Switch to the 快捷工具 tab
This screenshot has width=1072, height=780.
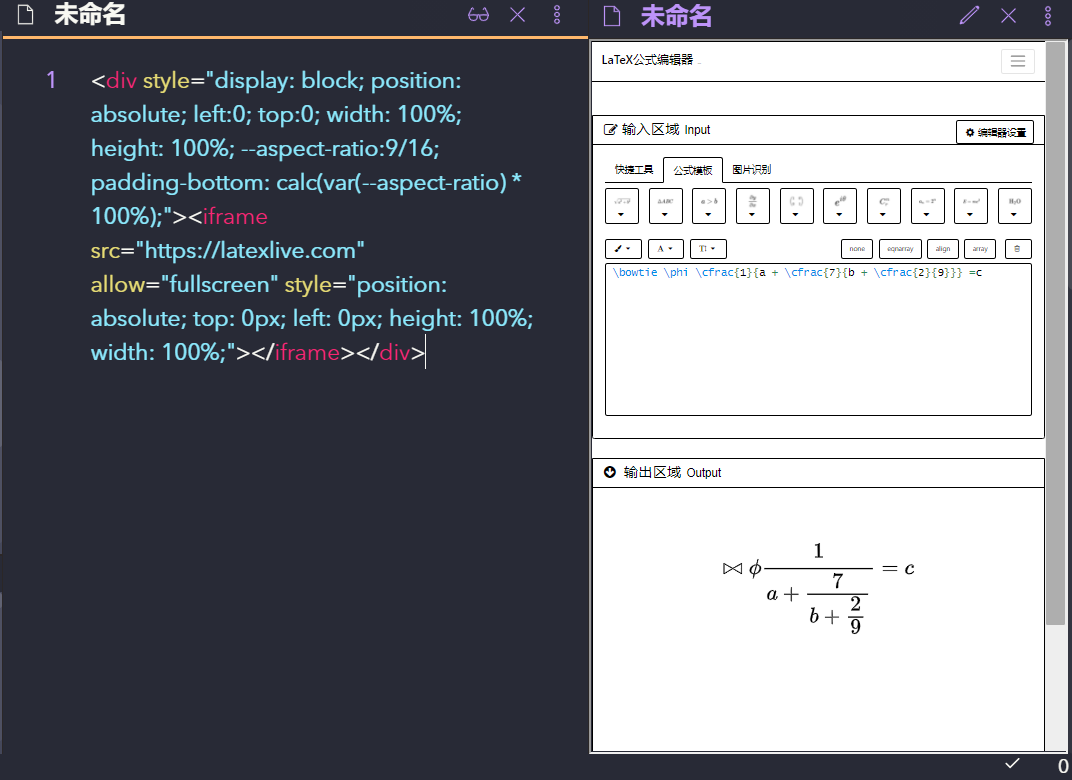(634, 170)
